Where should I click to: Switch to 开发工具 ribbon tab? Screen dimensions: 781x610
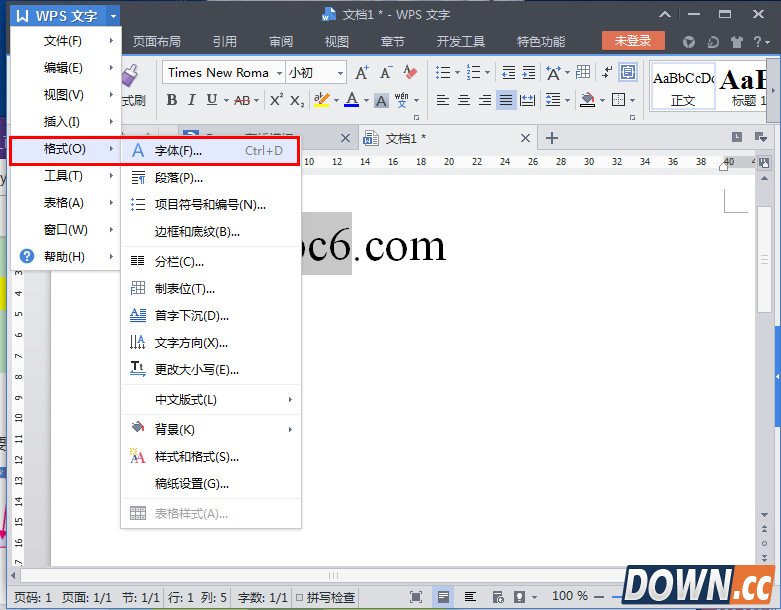(x=461, y=41)
